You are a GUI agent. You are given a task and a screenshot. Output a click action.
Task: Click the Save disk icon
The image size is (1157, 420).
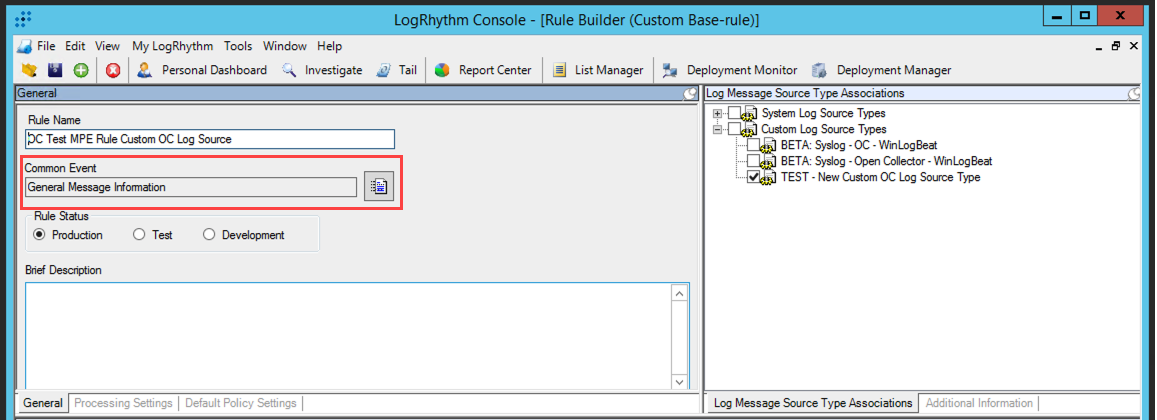point(55,70)
